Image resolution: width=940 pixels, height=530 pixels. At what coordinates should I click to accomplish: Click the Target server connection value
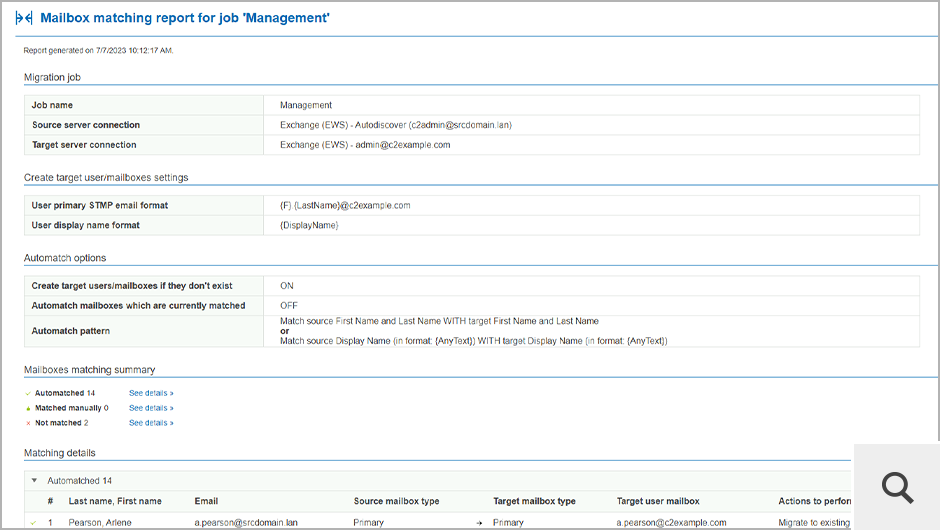pos(365,144)
